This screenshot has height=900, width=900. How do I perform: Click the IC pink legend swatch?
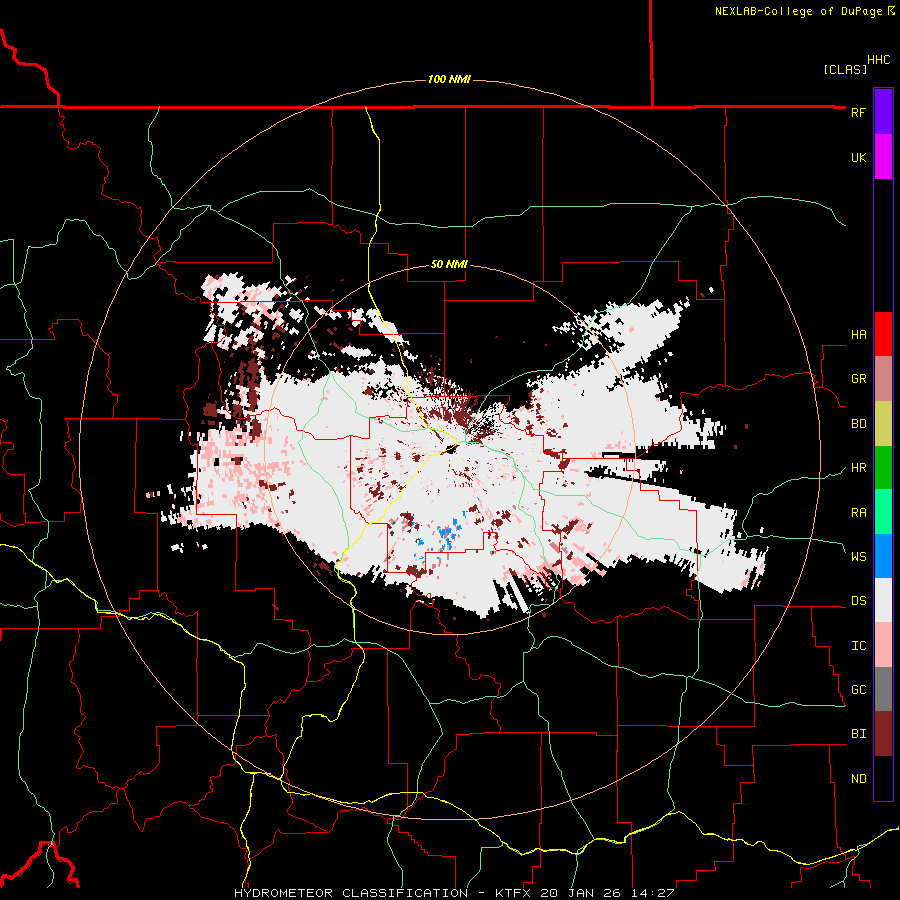click(x=883, y=645)
